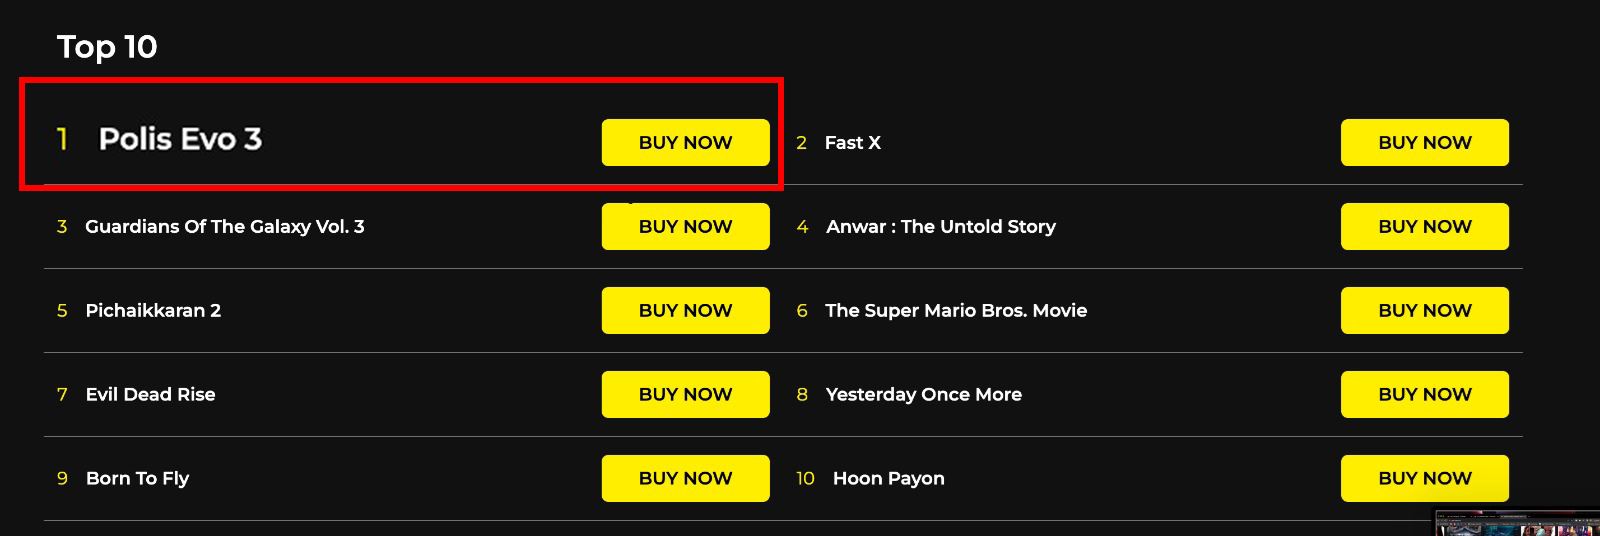Buy Anwar: The Untold Story tickets
The image size is (1600, 536).
(x=1424, y=227)
